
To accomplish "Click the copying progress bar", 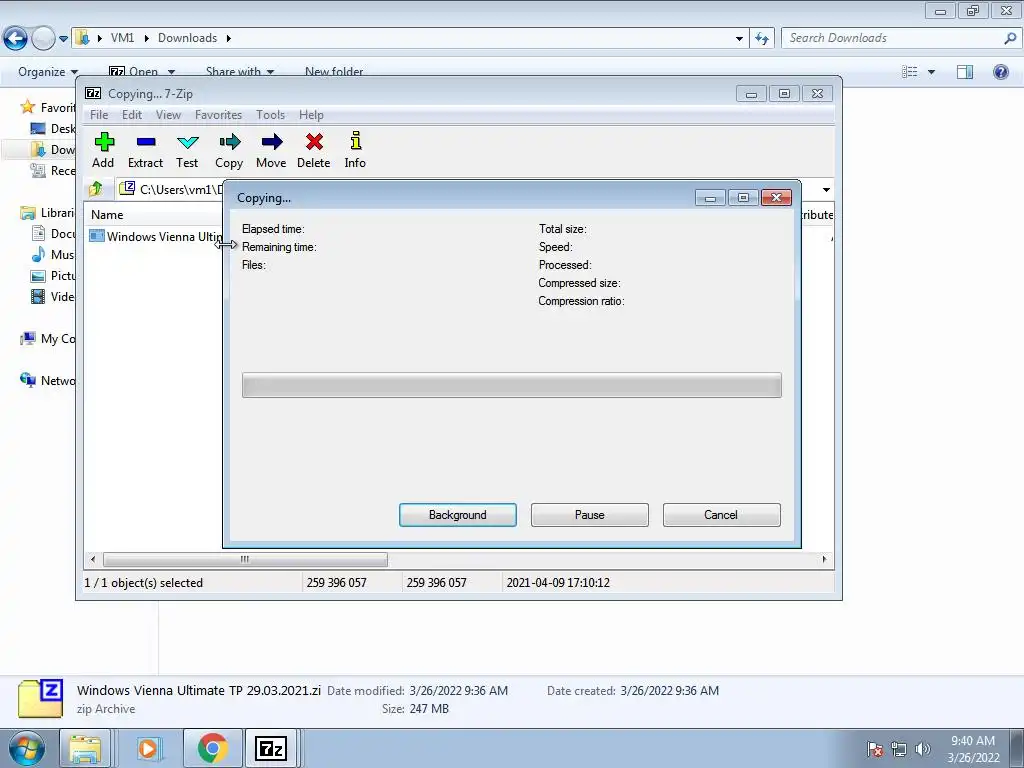I will click(x=511, y=385).
